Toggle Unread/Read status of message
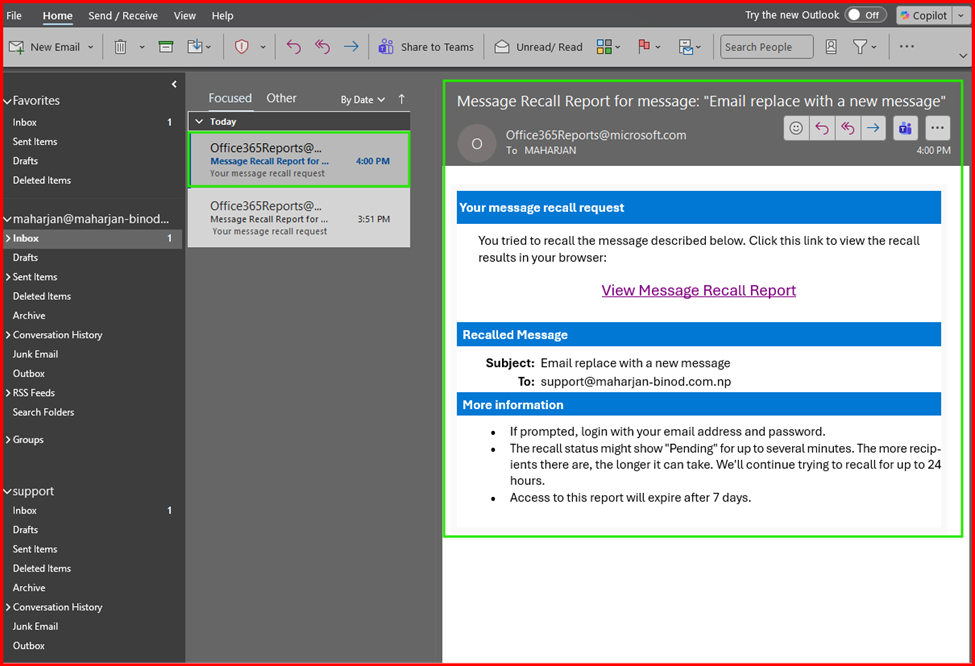 pyautogui.click(x=538, y=47)
